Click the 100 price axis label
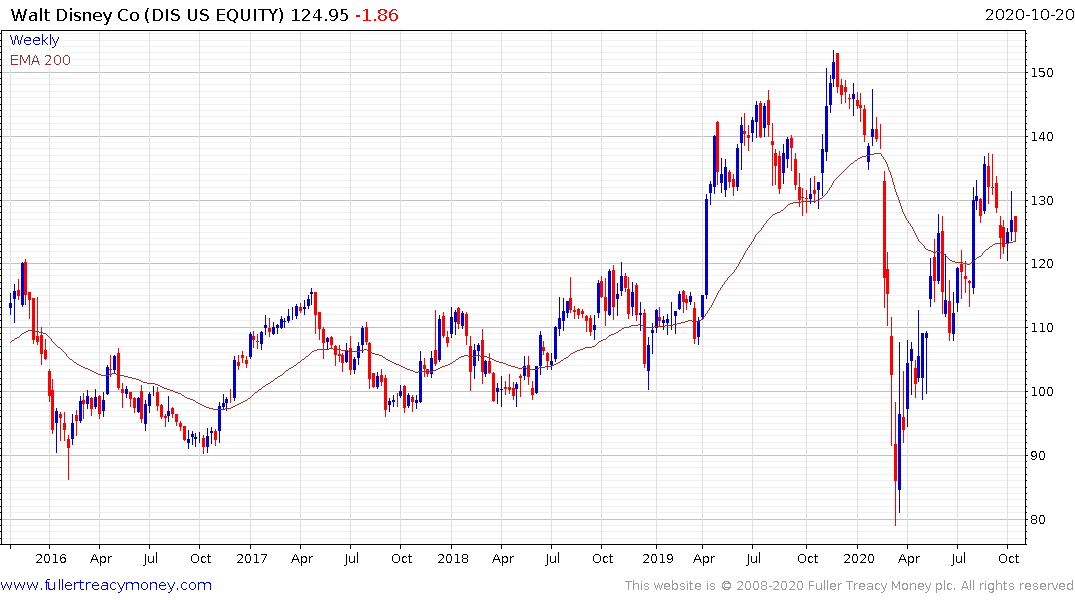This screenshot has height=600, width=1075. (1042, 392)
